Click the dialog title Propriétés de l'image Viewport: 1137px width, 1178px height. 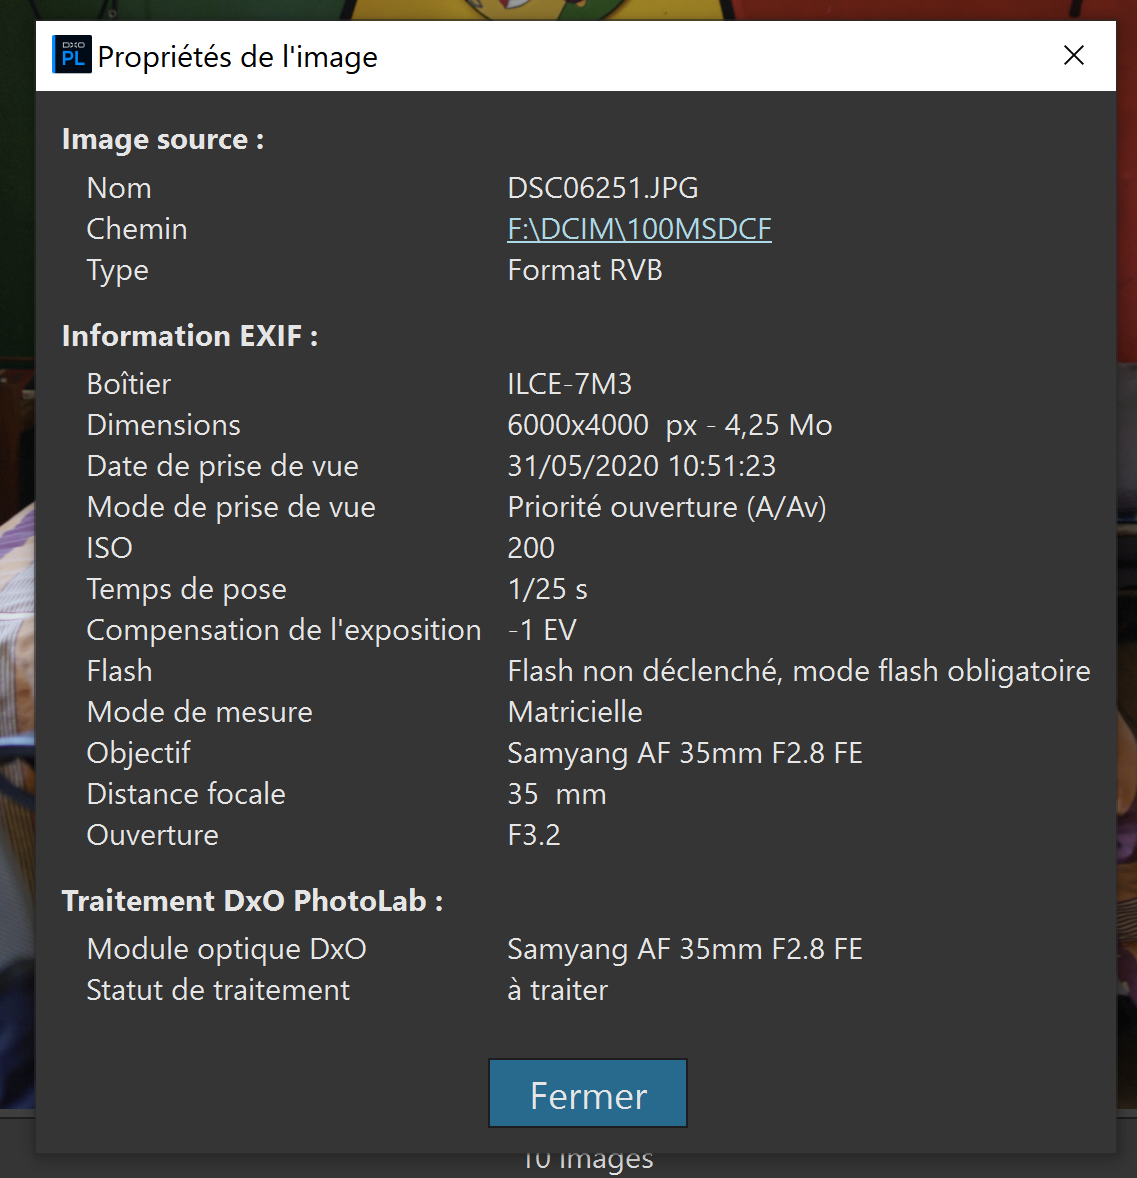(x=237, y=57)
